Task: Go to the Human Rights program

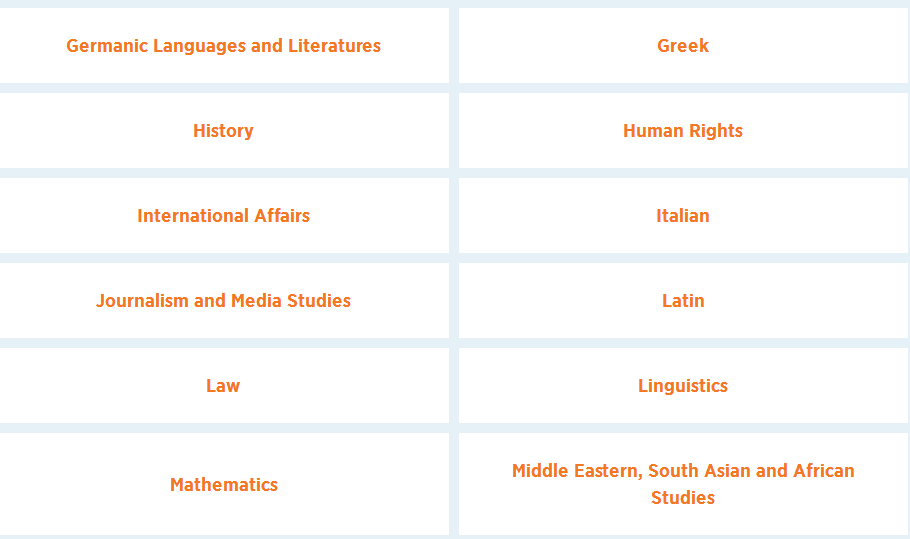Action: click(682, 131)
